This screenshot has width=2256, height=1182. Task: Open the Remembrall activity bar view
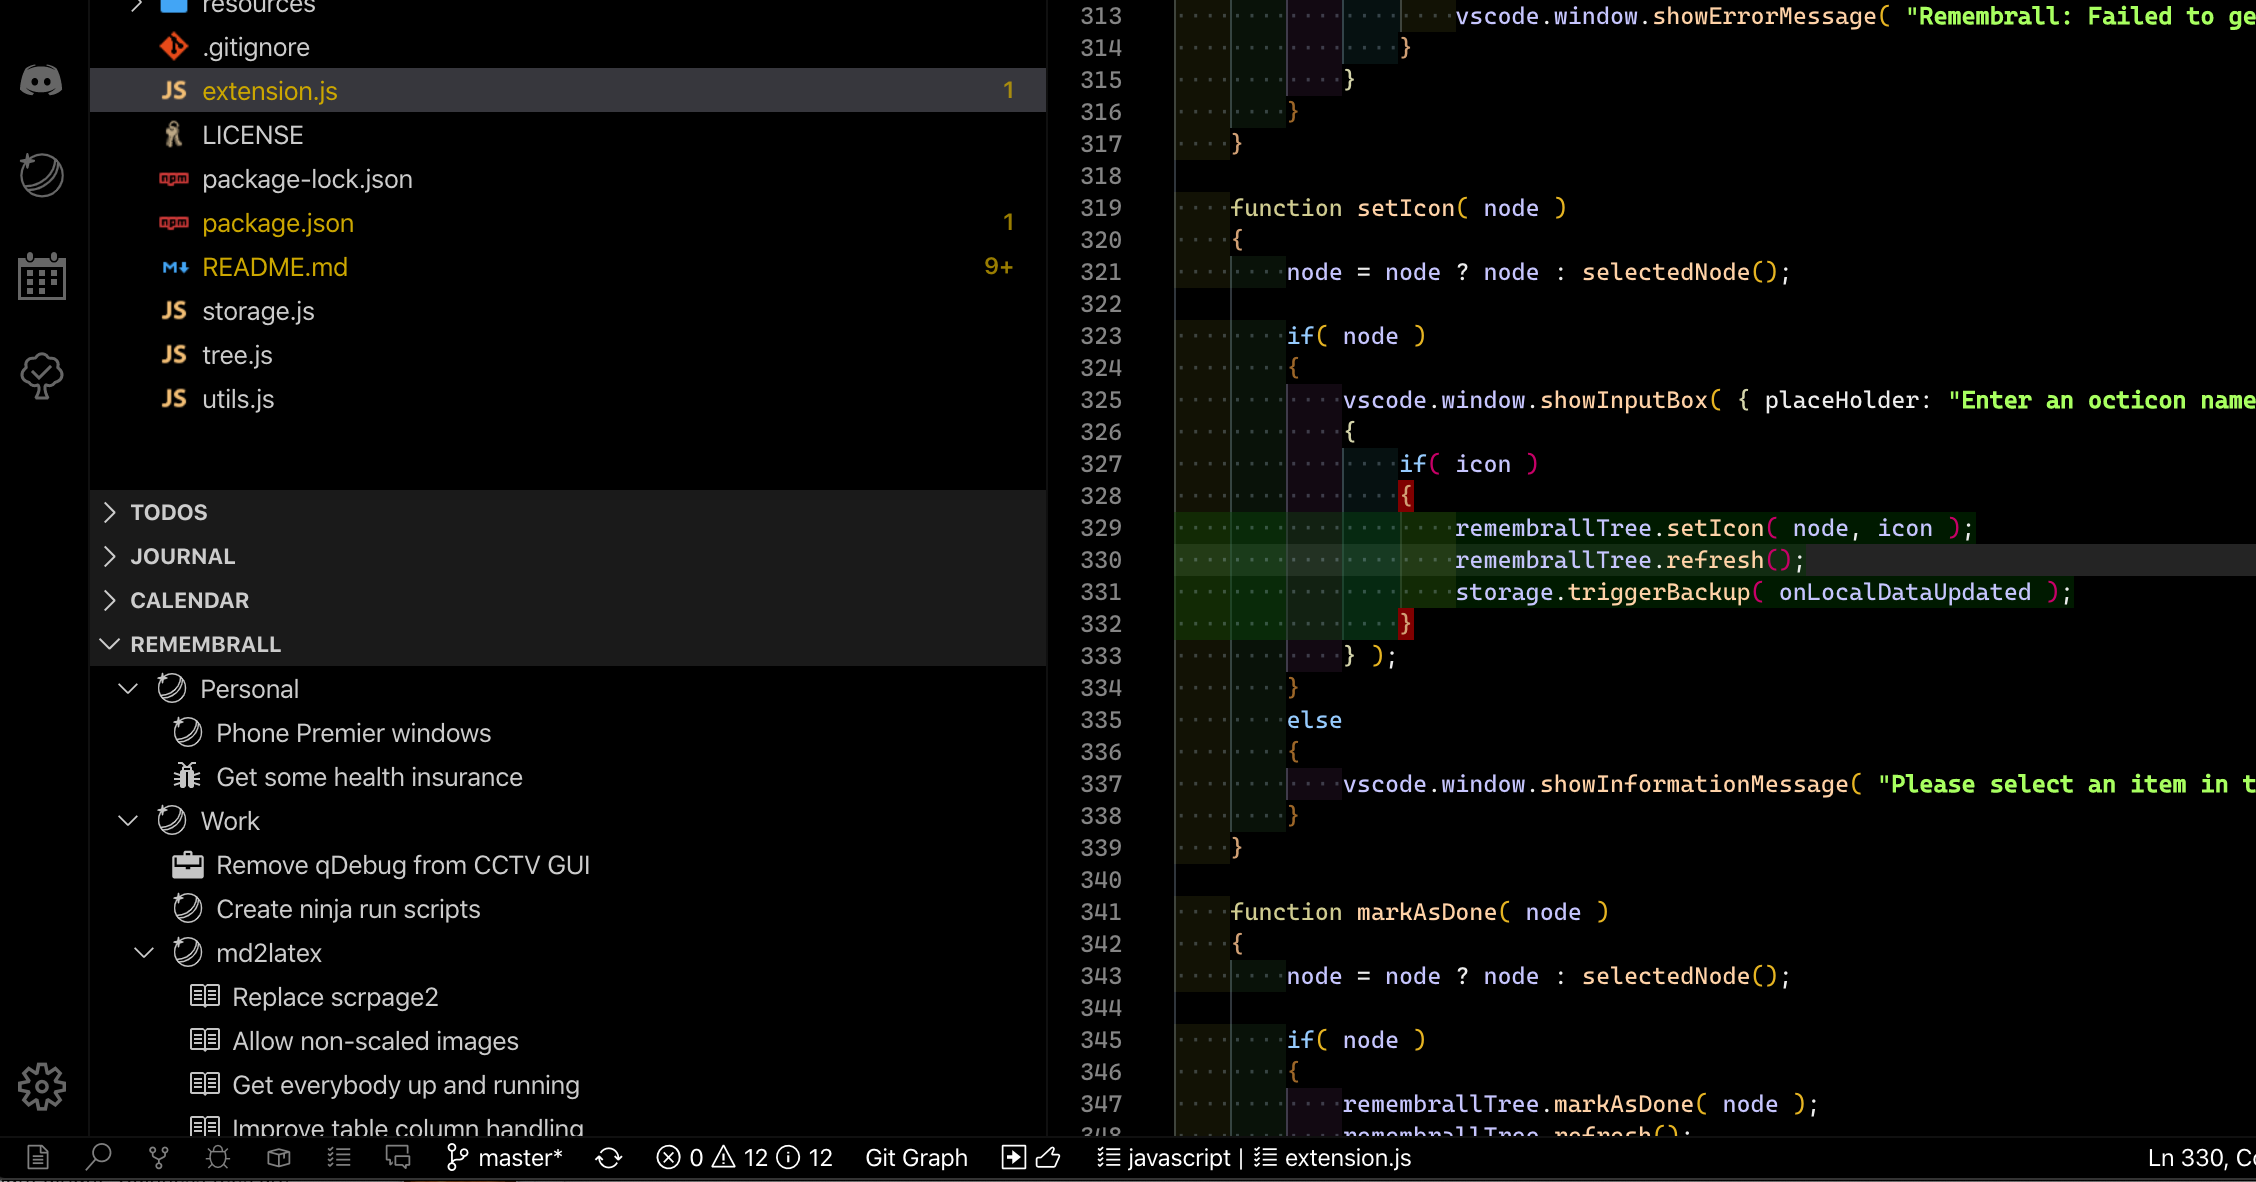click(41, 176)
